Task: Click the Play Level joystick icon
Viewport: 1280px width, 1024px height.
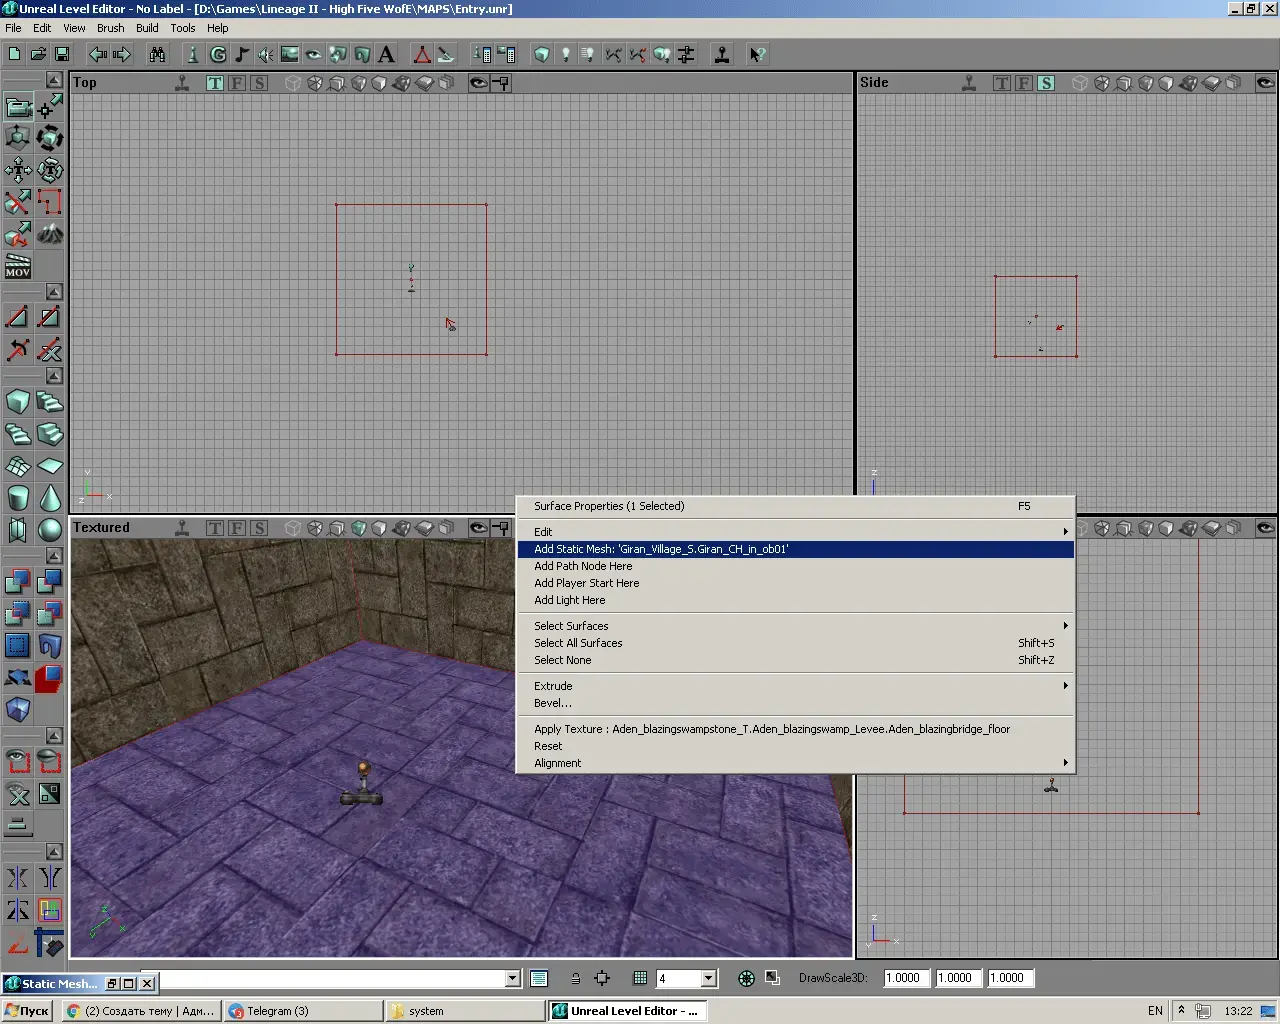Action: tap(721, 54)
